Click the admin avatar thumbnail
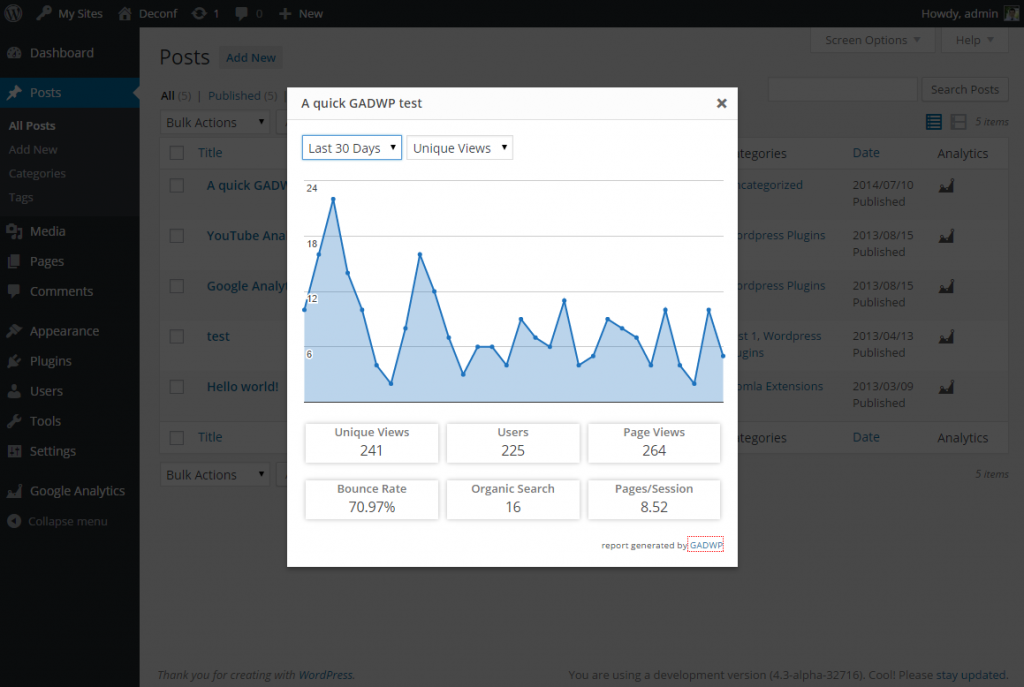 (x=1011, y=13)
